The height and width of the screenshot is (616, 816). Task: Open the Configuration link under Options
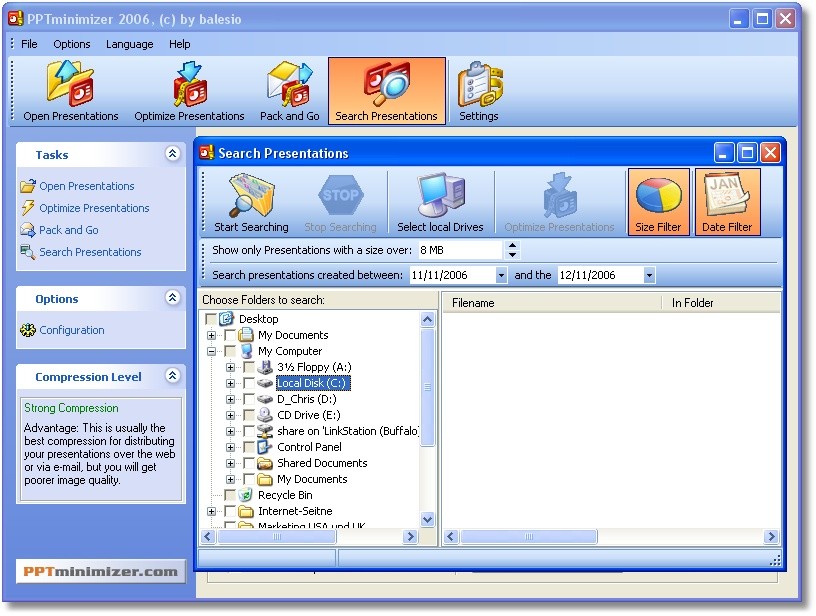click(x=72, y=330)
